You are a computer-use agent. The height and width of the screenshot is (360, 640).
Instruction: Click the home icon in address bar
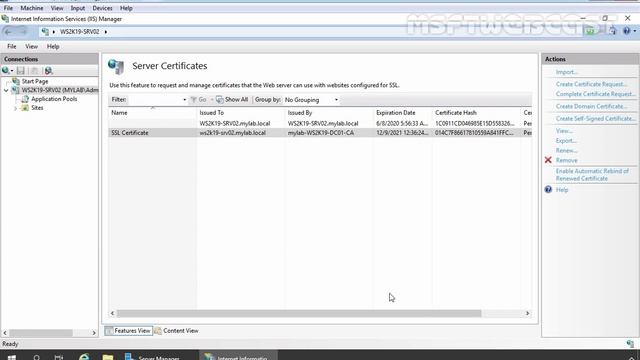click(613, 31)
